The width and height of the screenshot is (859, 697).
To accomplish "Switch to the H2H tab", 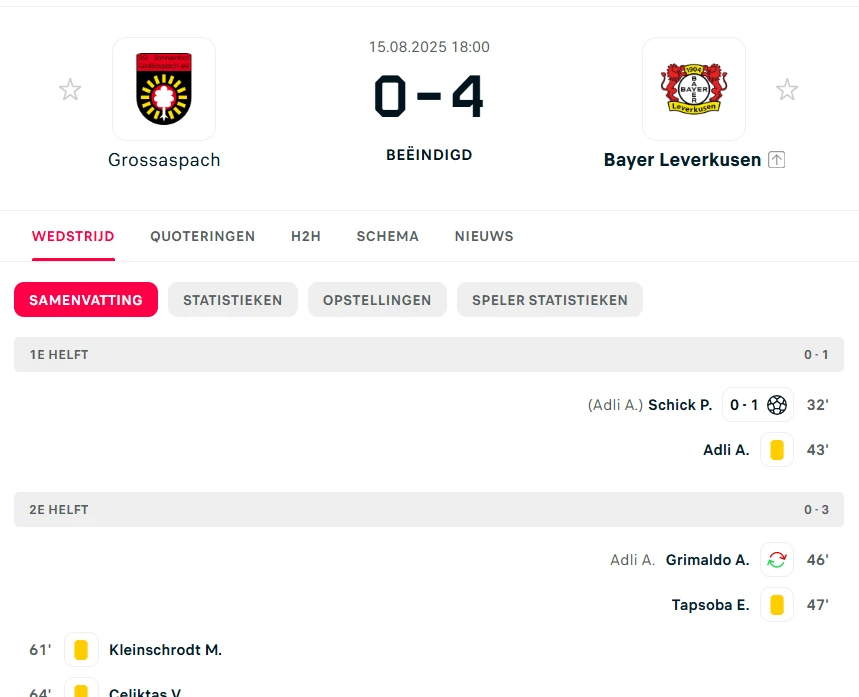I will 306,236.
